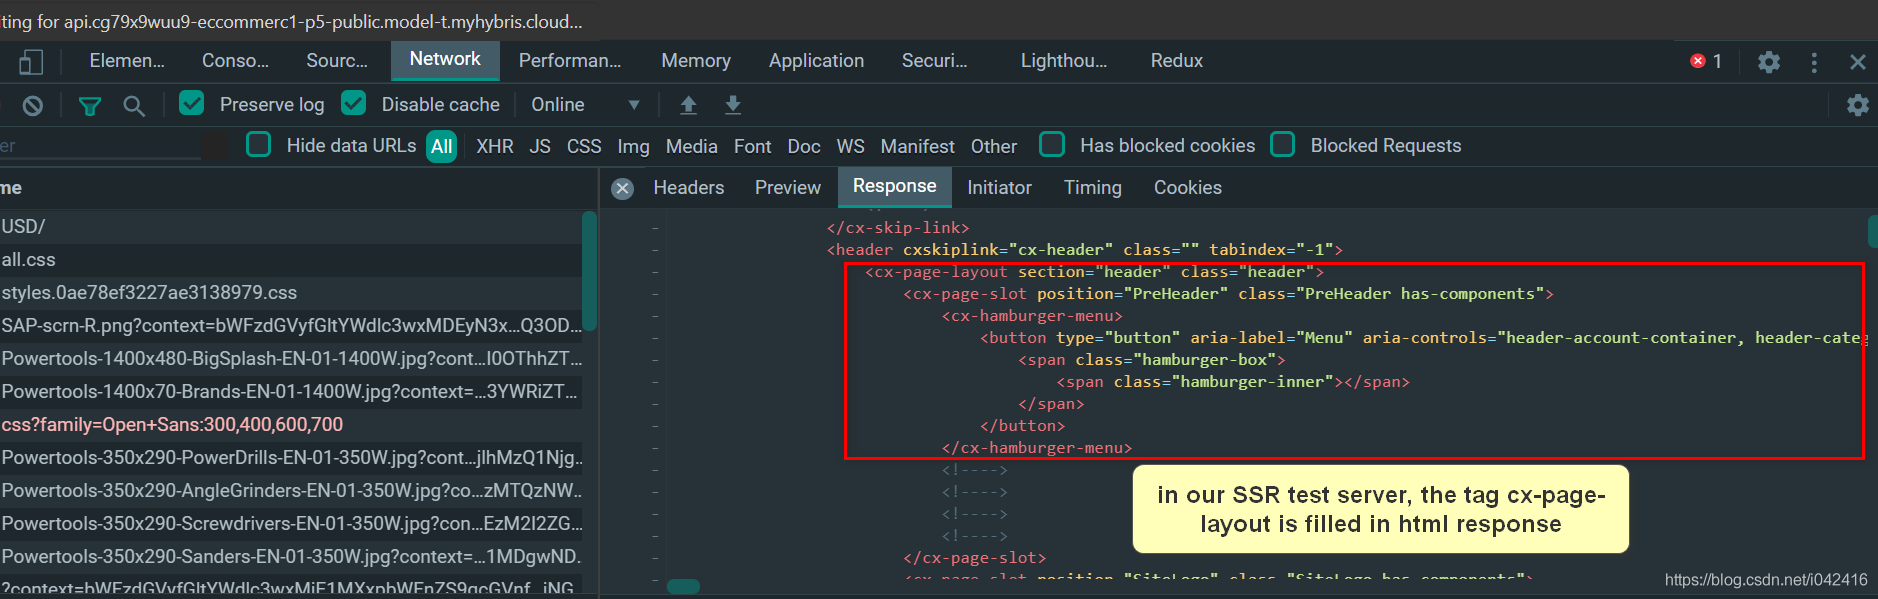Filter requests by Doc

[x=804, y=147]
